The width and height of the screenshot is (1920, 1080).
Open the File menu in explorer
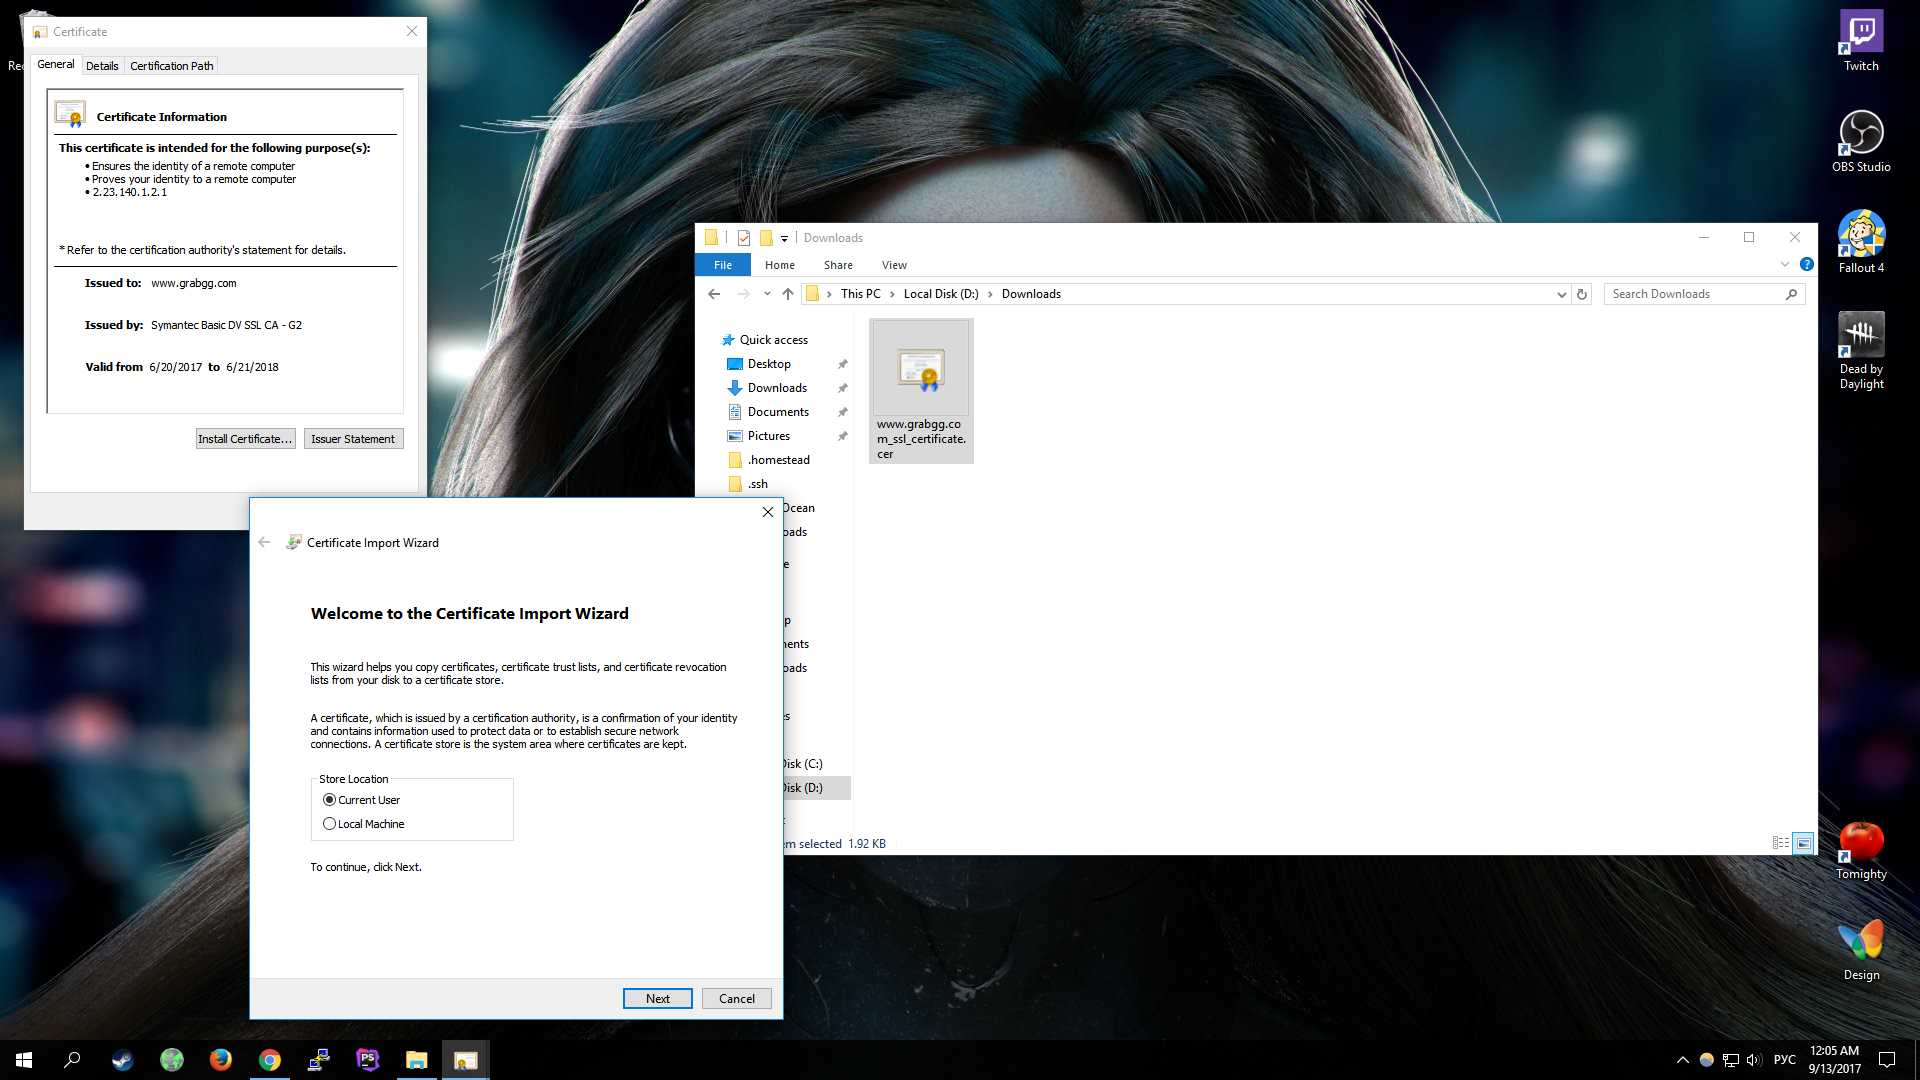coord(722,265)
